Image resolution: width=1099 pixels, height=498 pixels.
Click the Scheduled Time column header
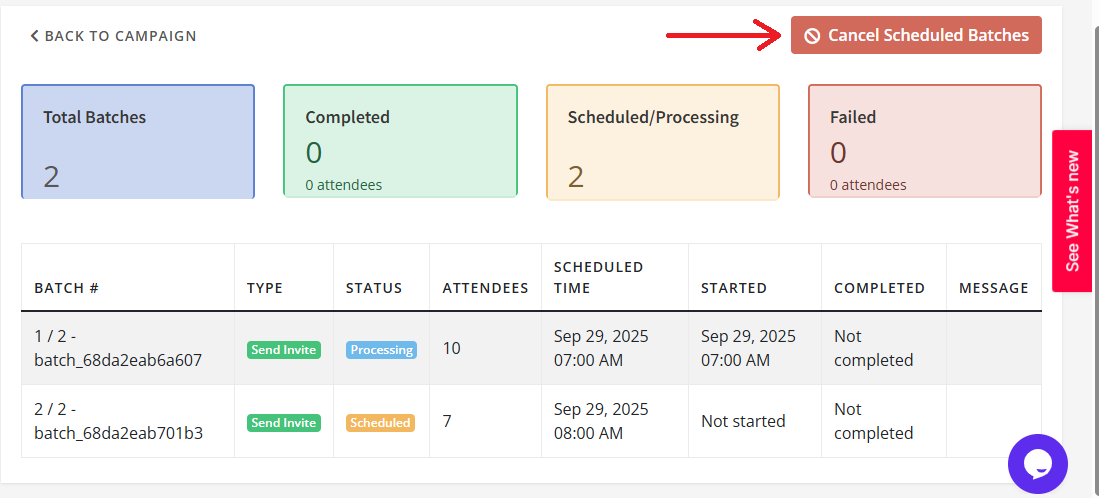tap(599, 277)
